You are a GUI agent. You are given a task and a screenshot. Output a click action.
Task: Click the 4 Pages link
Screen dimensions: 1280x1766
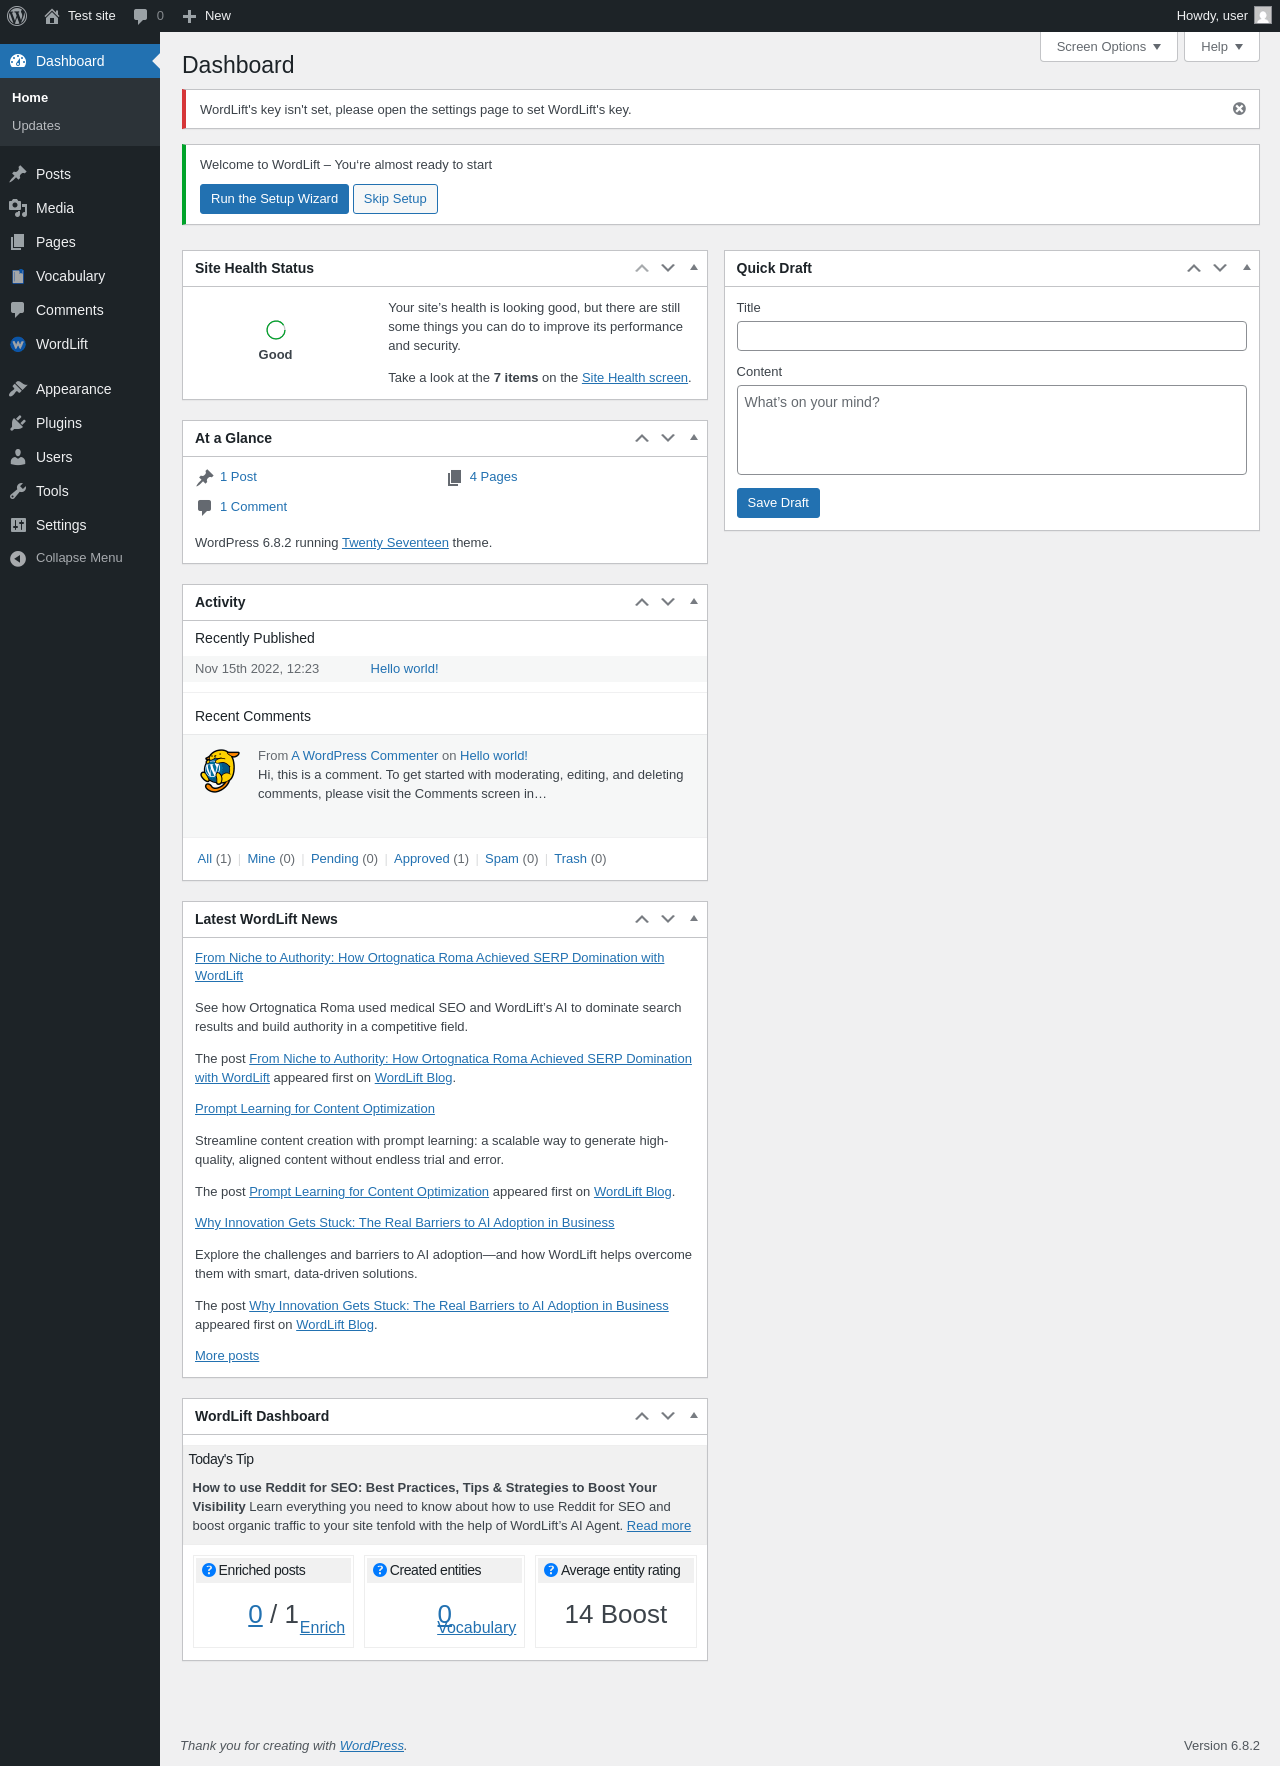coord(493,477)
